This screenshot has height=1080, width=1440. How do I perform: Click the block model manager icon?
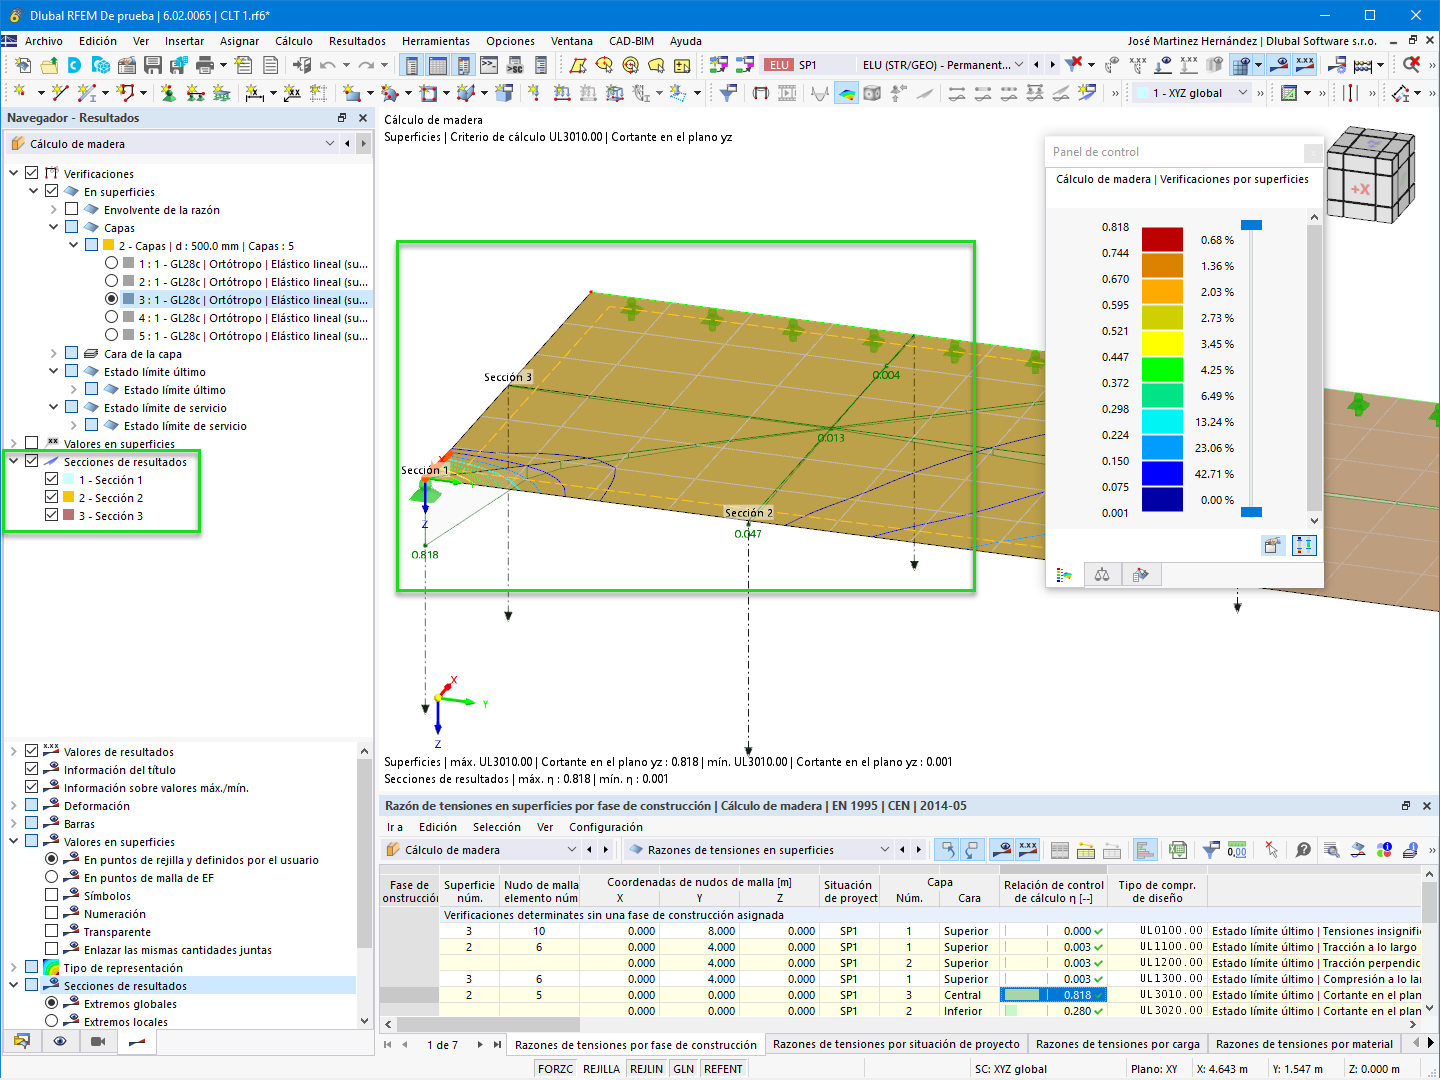[x=101, y=65]
